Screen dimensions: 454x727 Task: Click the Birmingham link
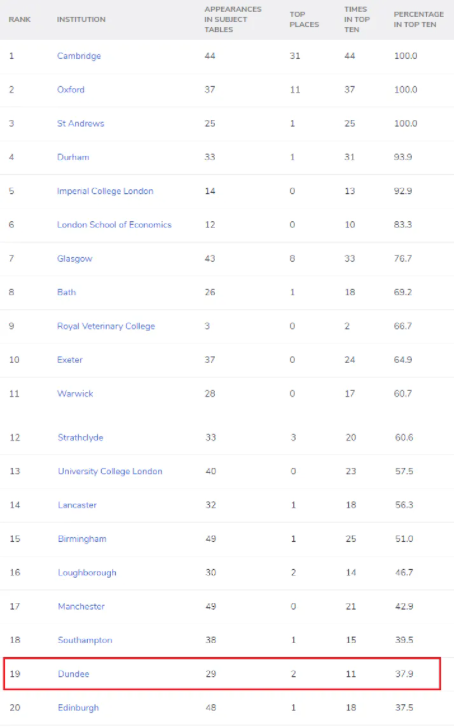[x=82, y=539]
